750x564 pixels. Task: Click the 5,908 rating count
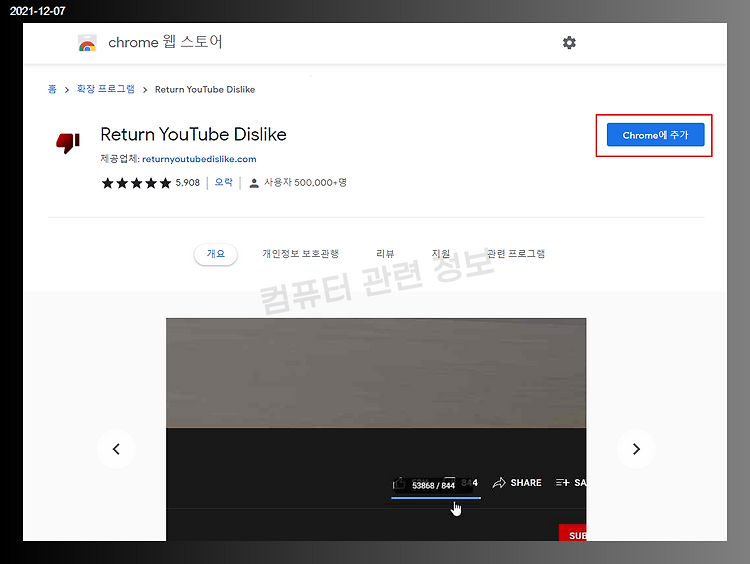pos(188,183)
